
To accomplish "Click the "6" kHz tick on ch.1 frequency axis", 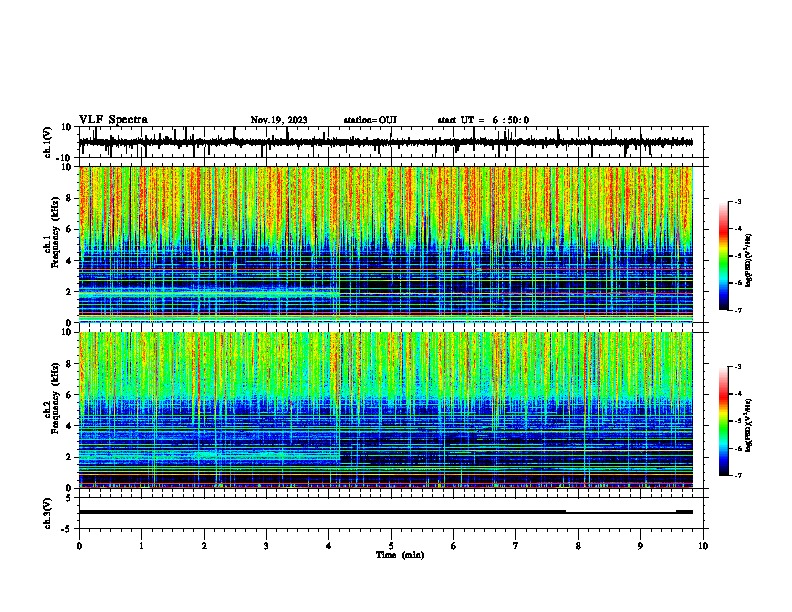I will (x=69, y=229).
